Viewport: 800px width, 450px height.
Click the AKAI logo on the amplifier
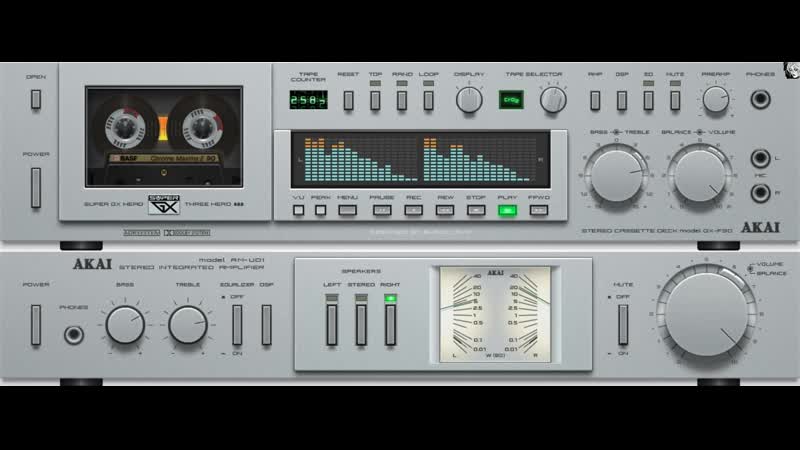[x=92, y=264]
